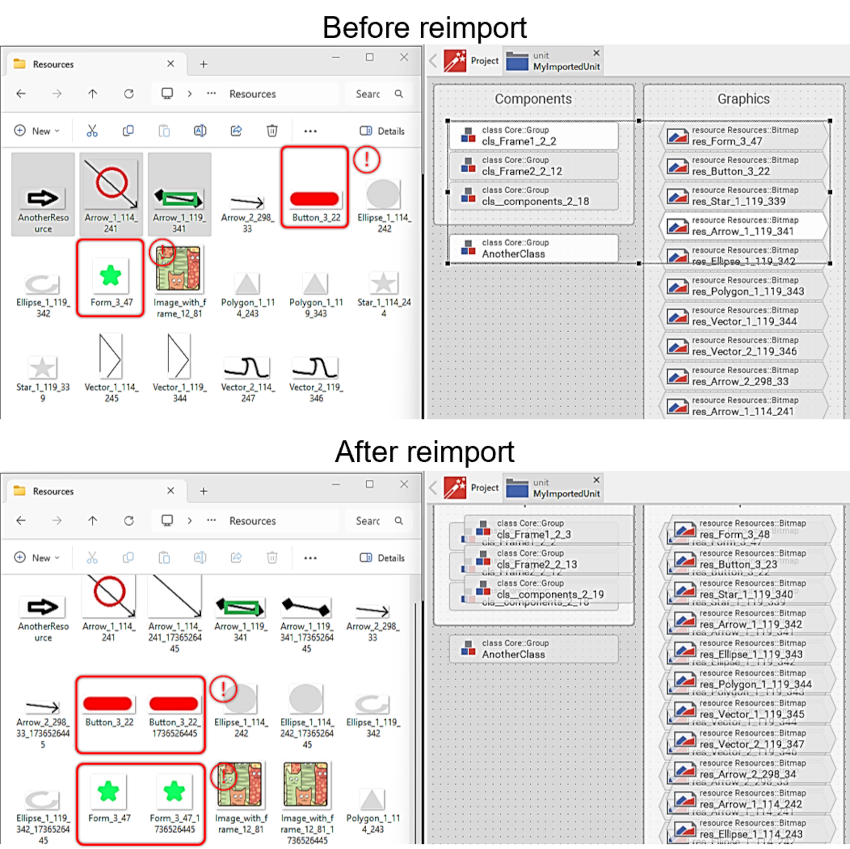Open See more menu in lower Explorer toolbar
Screen dimensions: 850x849
click(310, 558)
